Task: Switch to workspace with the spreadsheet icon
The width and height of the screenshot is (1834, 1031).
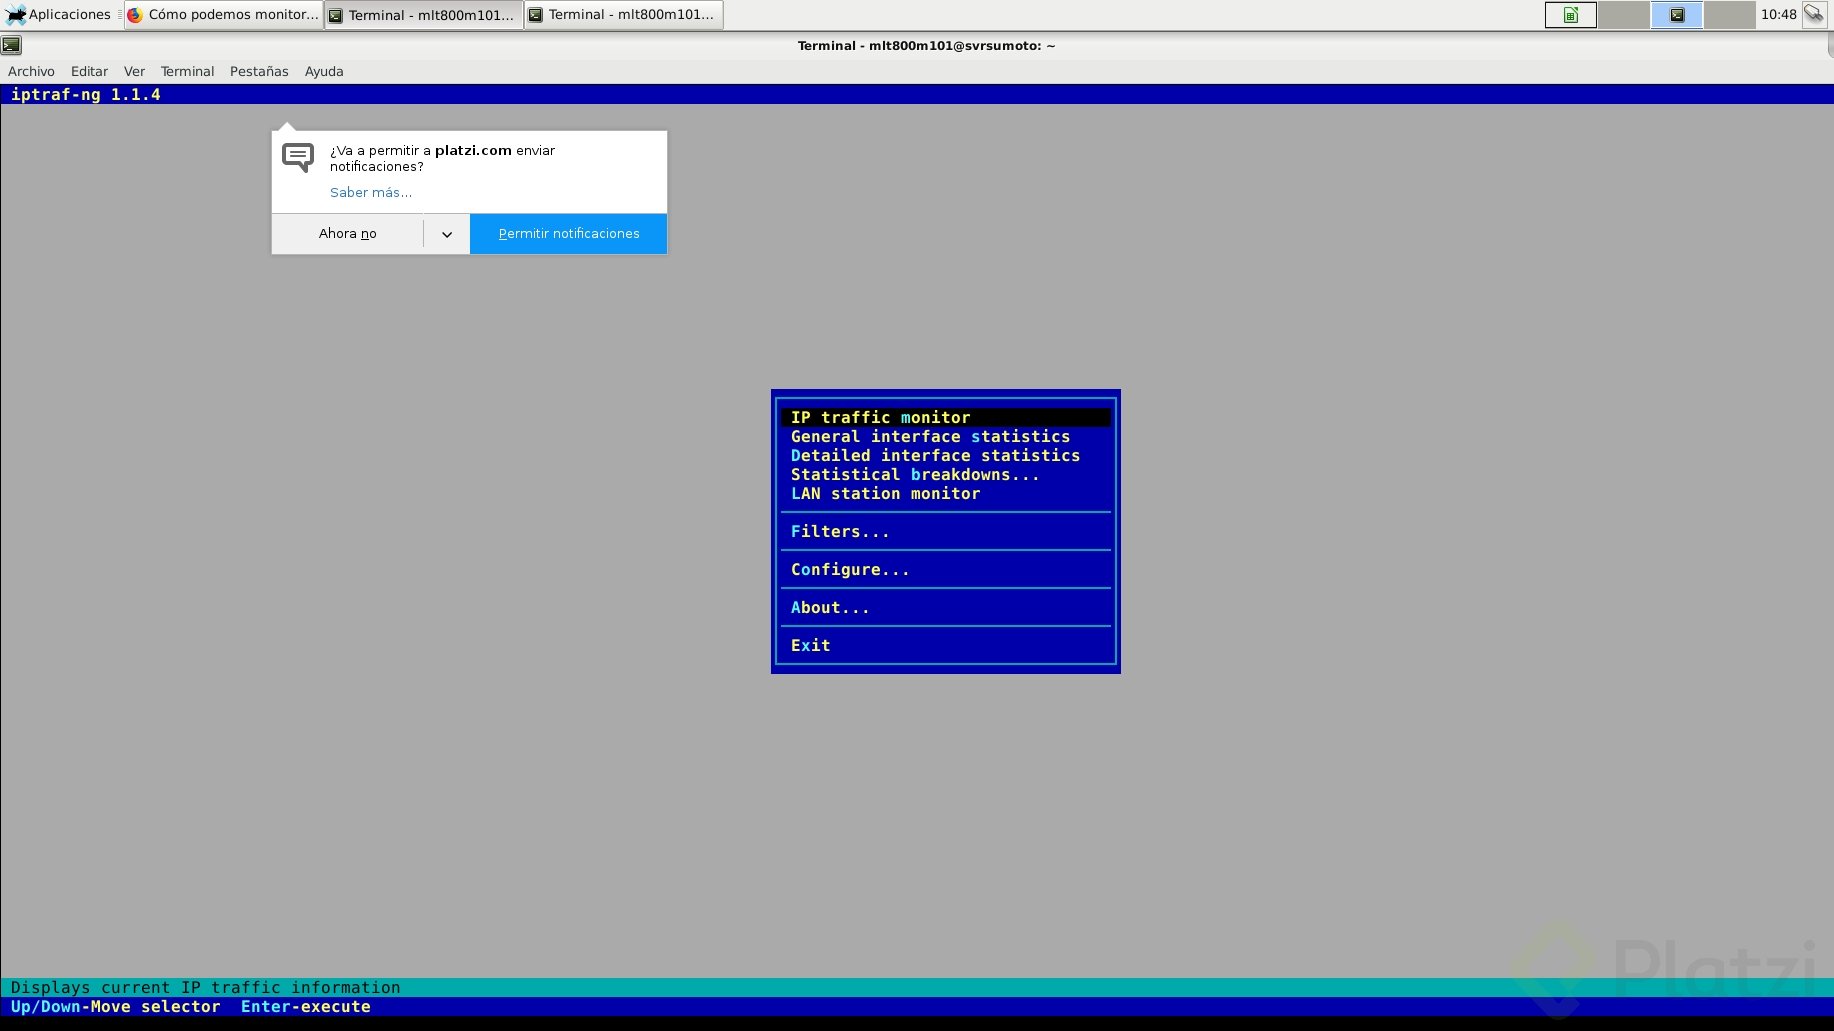Action: tap(1570, 15)
